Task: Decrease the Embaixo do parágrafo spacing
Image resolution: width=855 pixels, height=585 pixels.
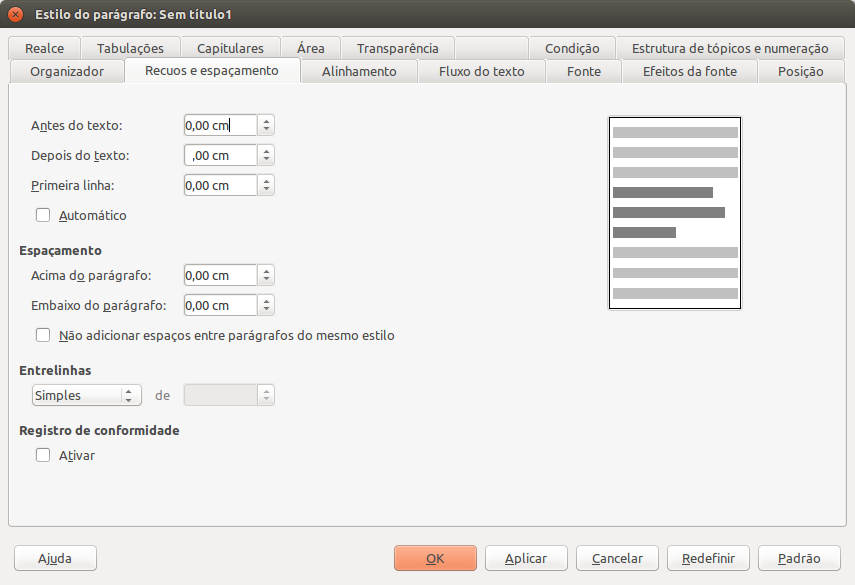Action: (x=266, y=310)
